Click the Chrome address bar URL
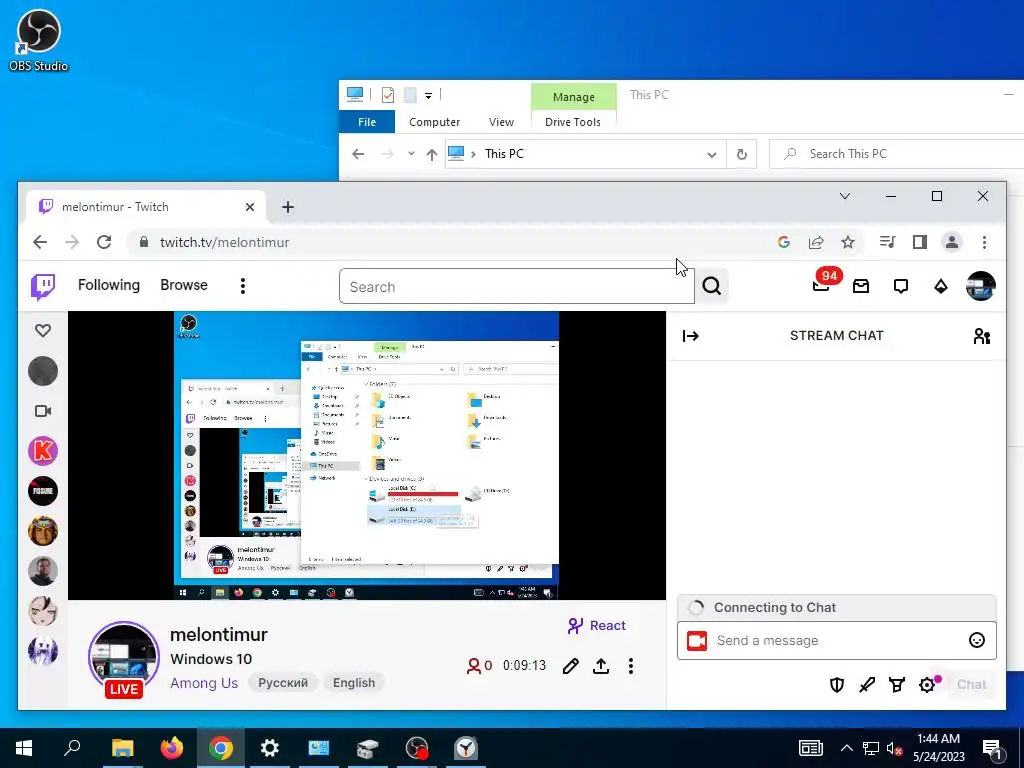This screenshot has height=768, width=1024. pyautogui.click(x=225, y=242)
